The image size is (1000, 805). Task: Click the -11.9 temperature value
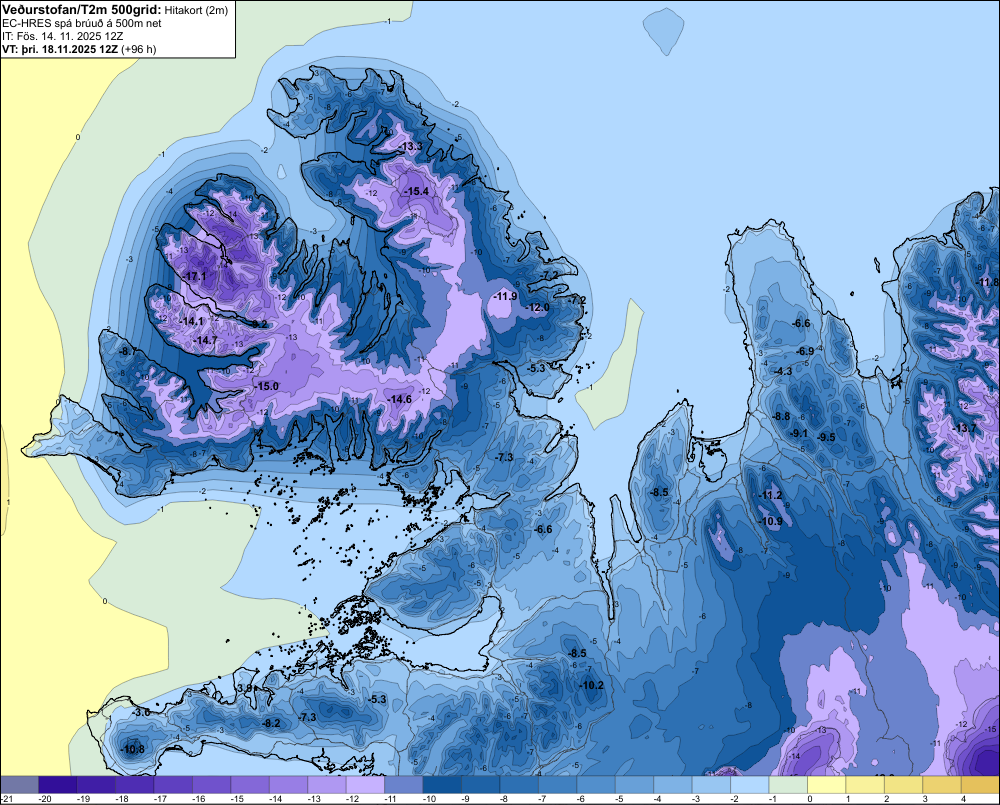[506, 296]
